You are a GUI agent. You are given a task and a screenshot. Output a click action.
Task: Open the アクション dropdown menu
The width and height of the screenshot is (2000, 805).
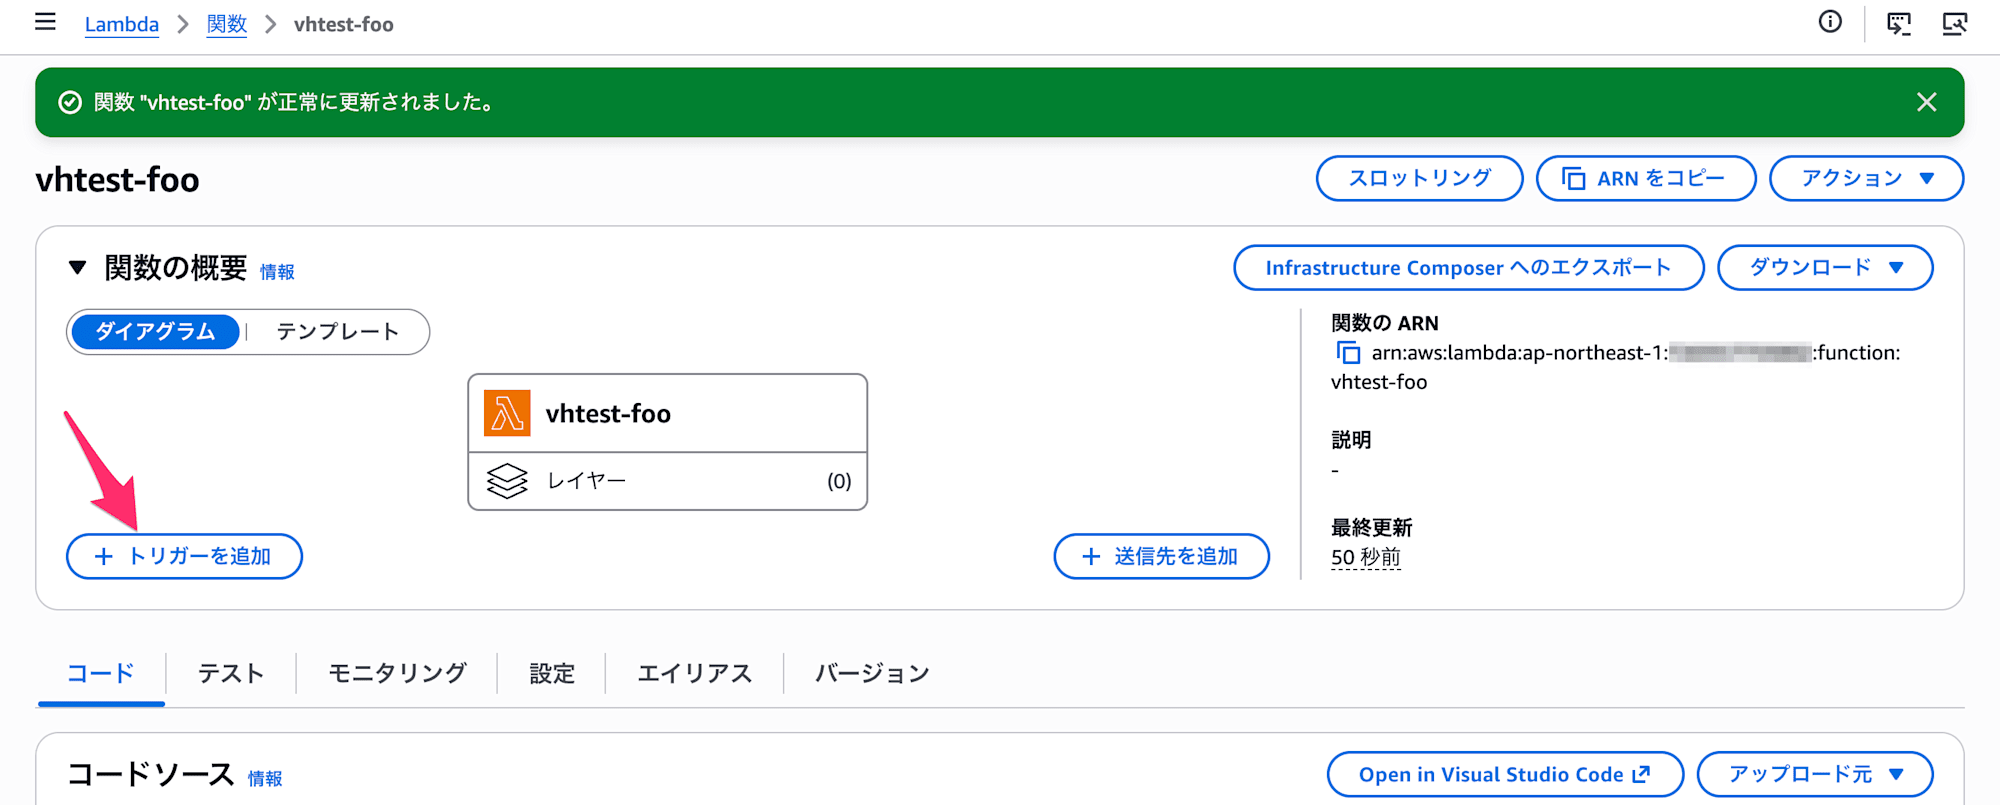click(1866, 178)
